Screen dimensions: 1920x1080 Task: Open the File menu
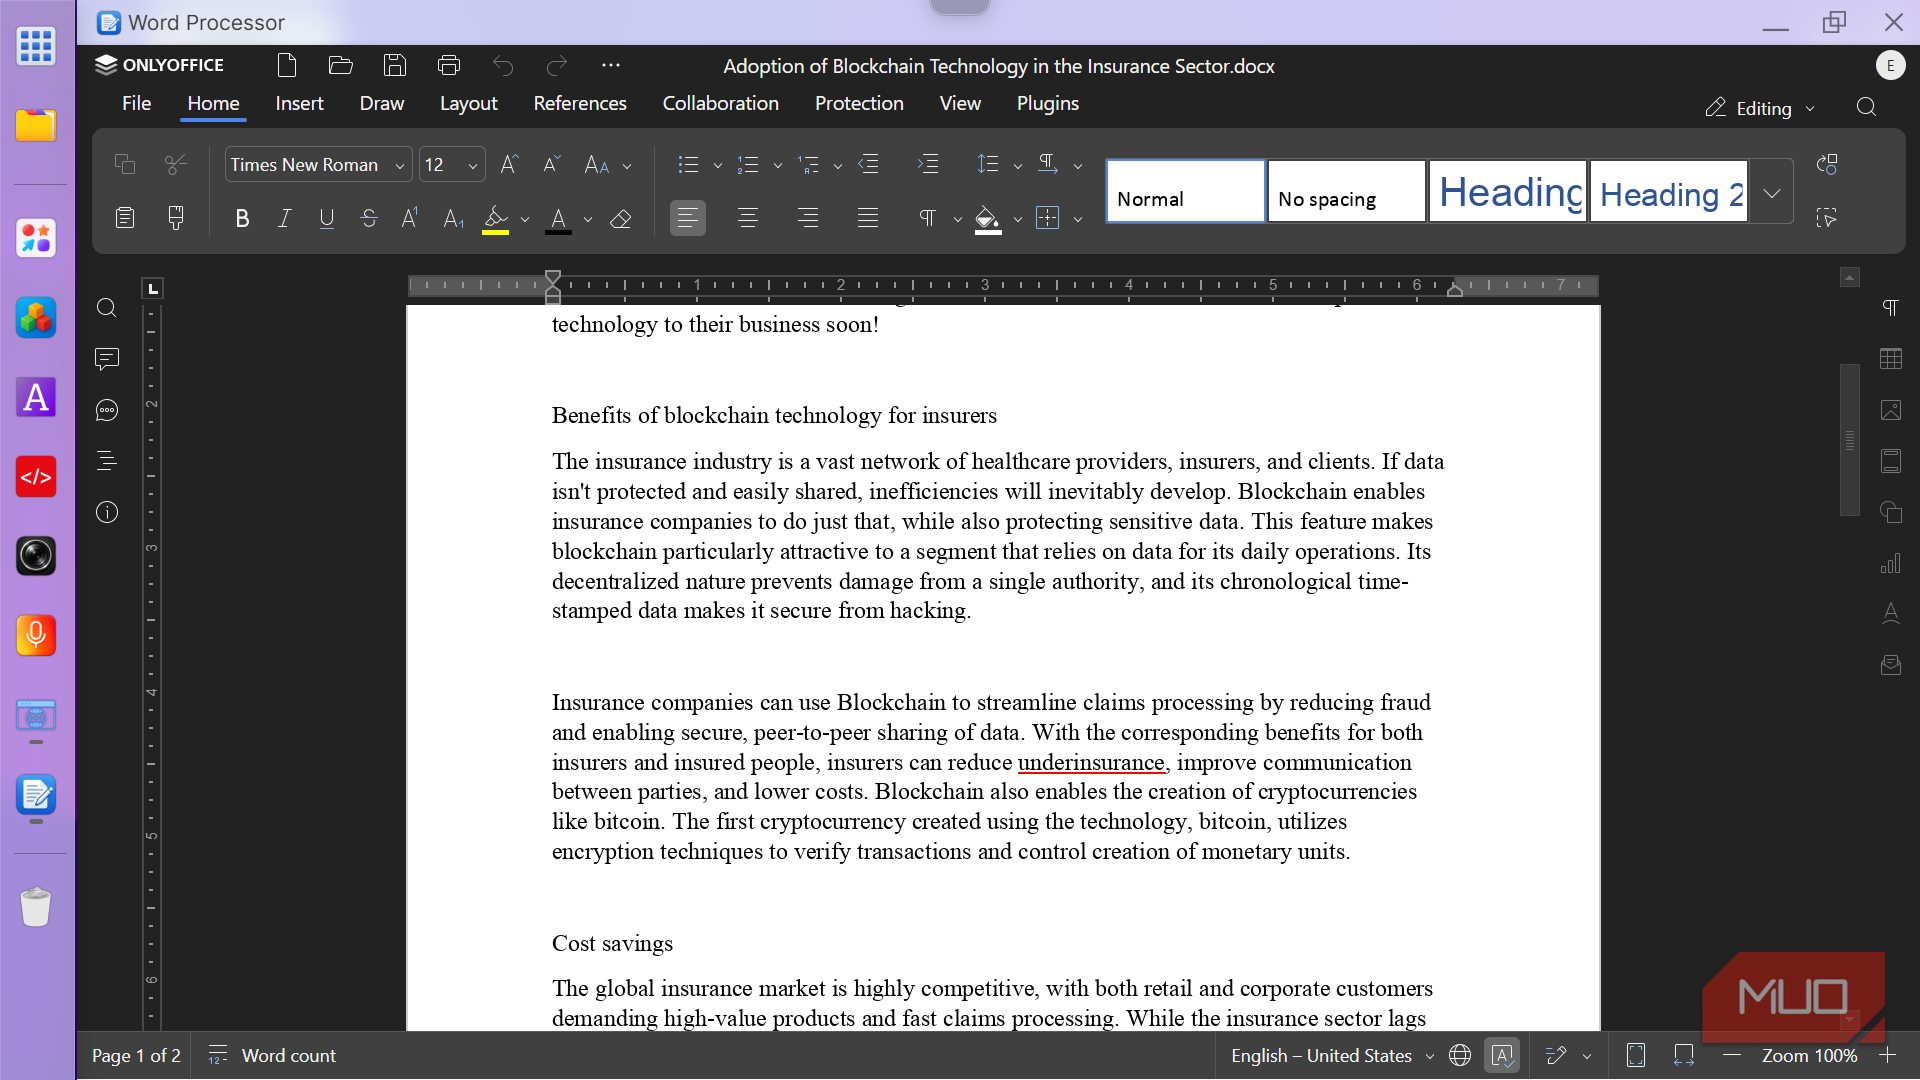[x=136, y=103]
